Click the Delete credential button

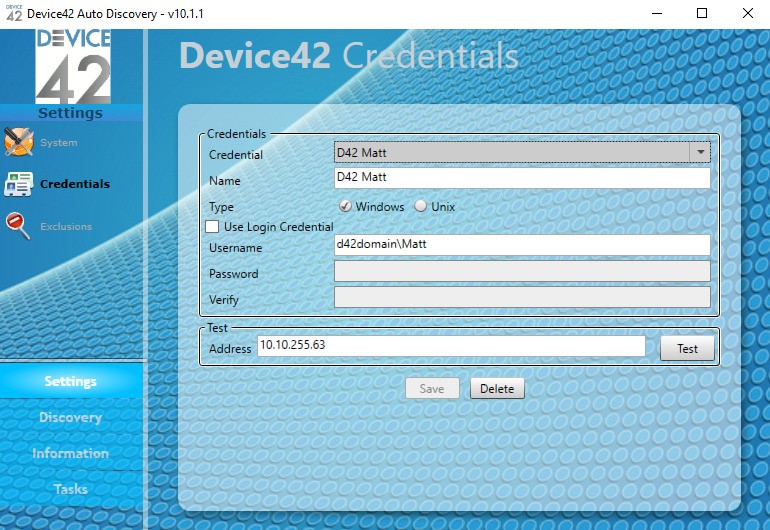click(497, 389)
